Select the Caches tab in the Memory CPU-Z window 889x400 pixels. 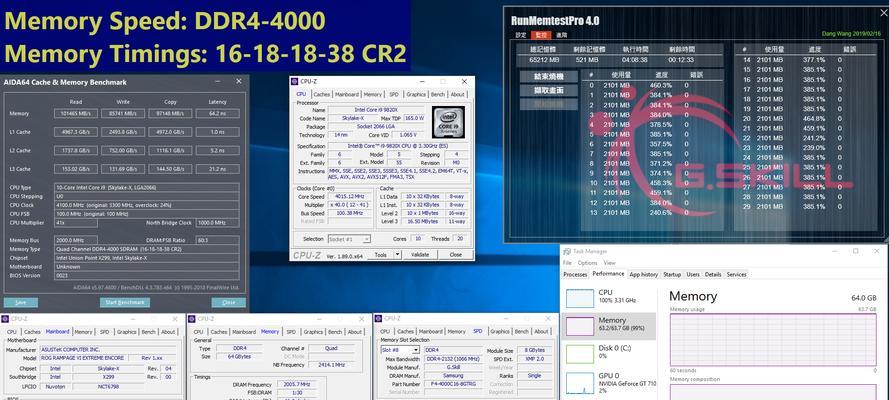click(219, 331)
